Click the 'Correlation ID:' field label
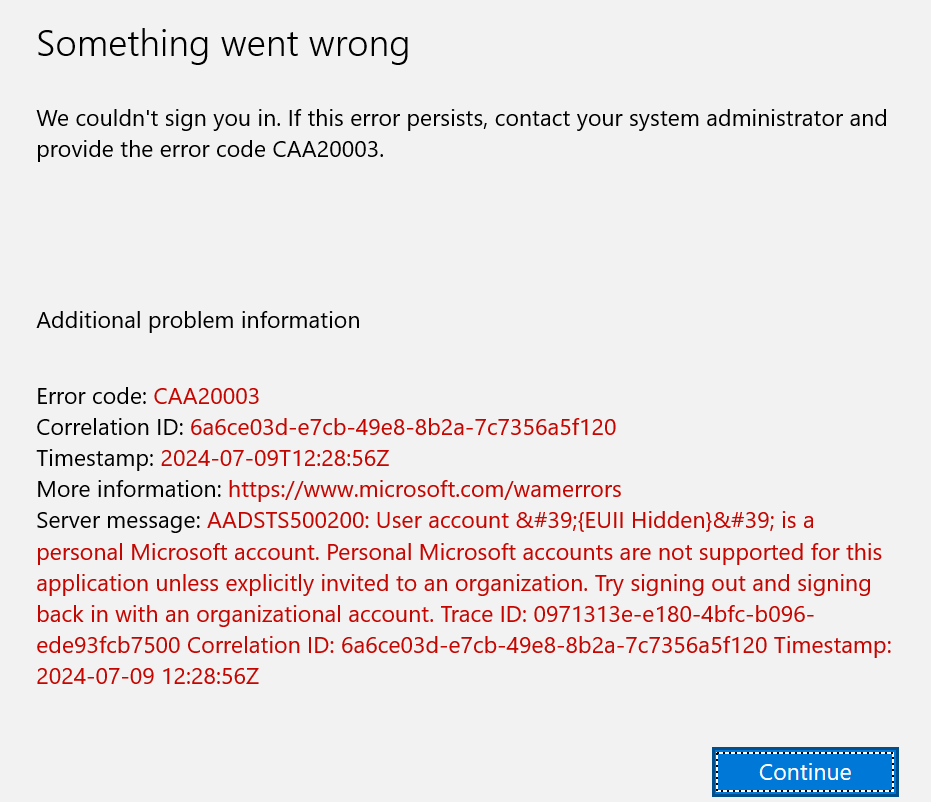 [110, 427]
